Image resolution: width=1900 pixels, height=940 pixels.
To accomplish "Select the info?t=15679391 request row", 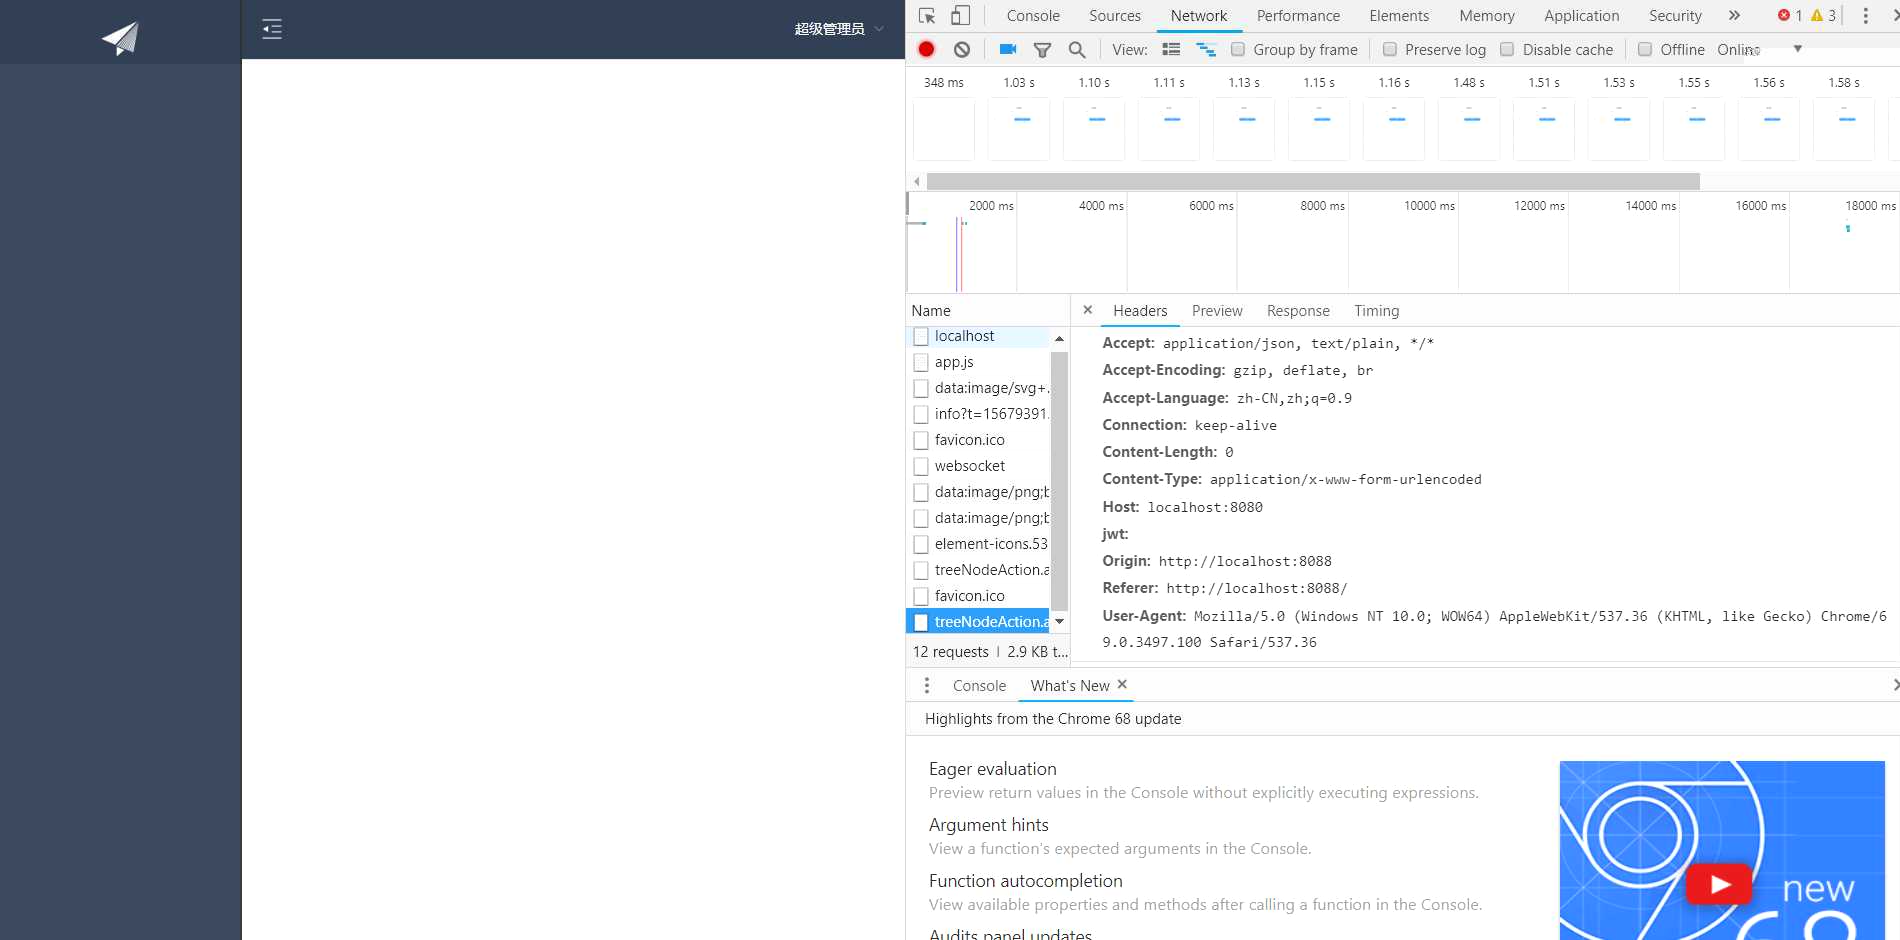I will [978, 414].
